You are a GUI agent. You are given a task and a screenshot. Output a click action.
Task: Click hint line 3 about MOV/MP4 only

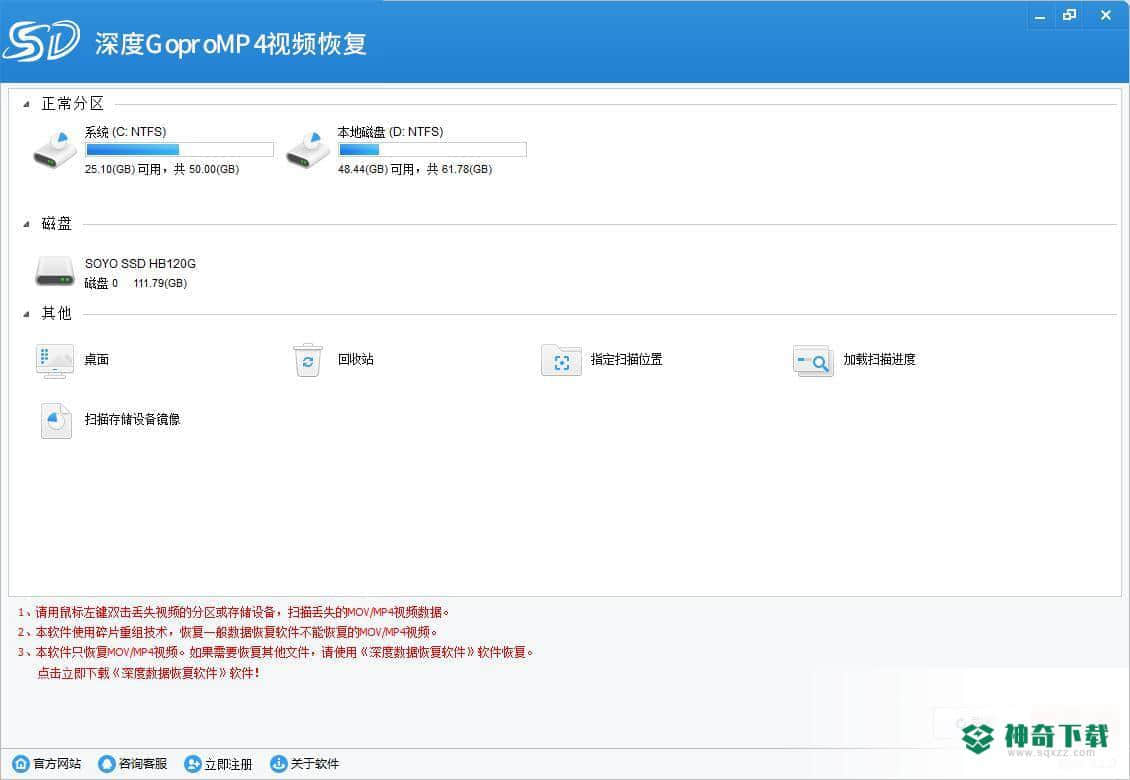(x=276, y=652)
